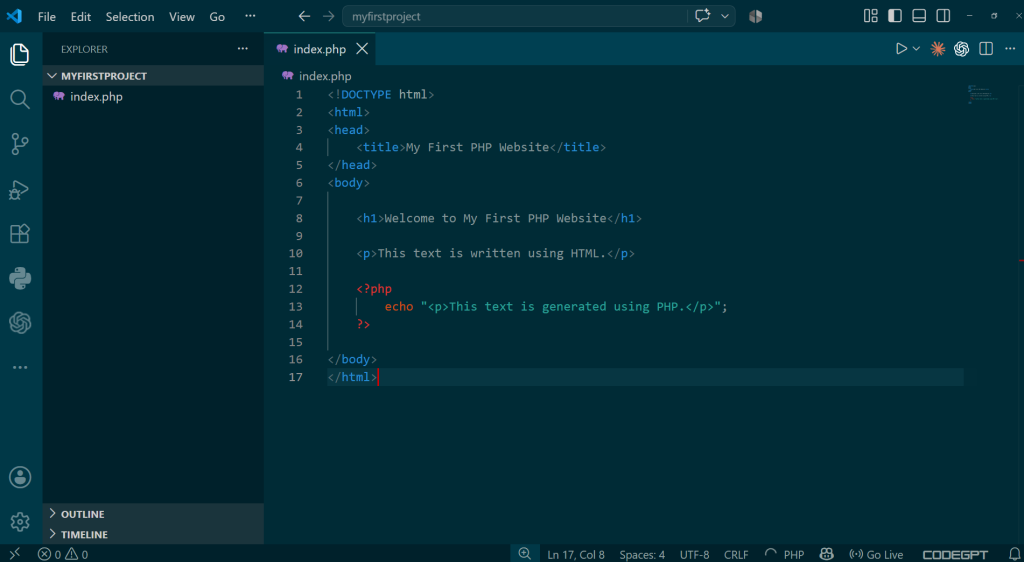
Task: Go forward with the right arrow
Action: pyautogui.click(x=328, y=16)
